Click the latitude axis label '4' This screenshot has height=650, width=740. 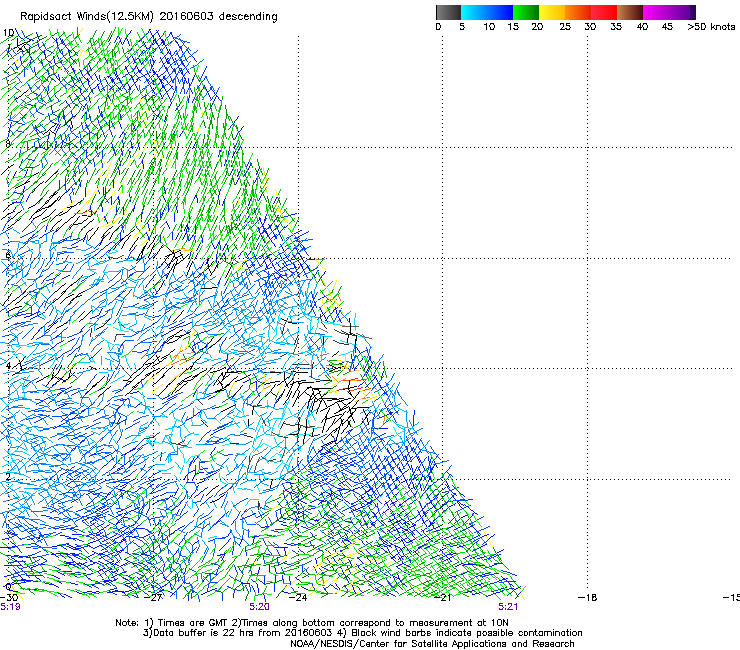pyautogui.click(x=8, y=366)
